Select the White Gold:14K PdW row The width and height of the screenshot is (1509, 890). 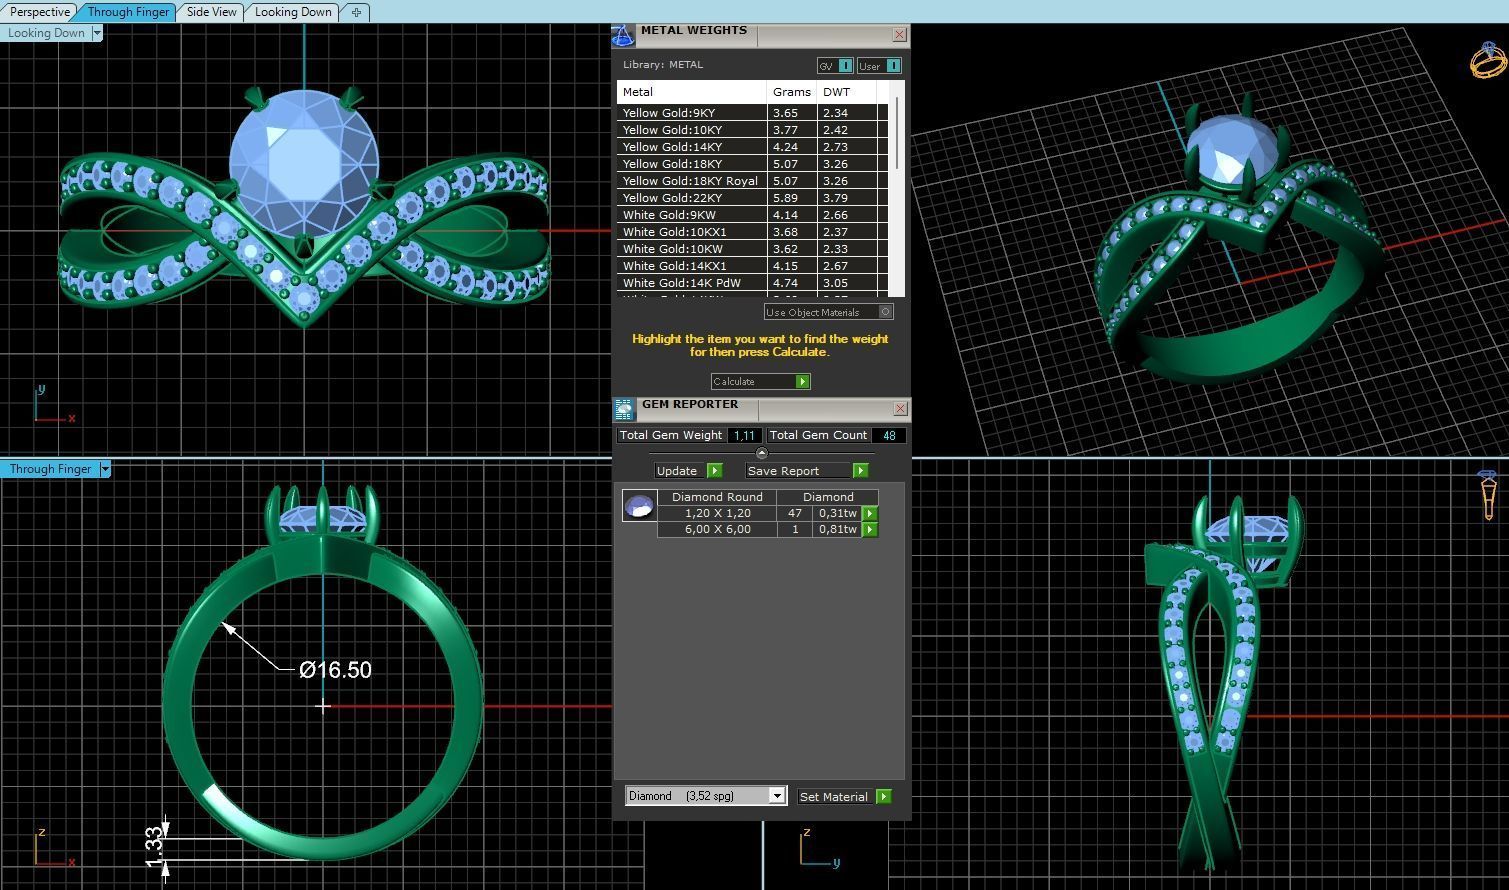point(752,283)
